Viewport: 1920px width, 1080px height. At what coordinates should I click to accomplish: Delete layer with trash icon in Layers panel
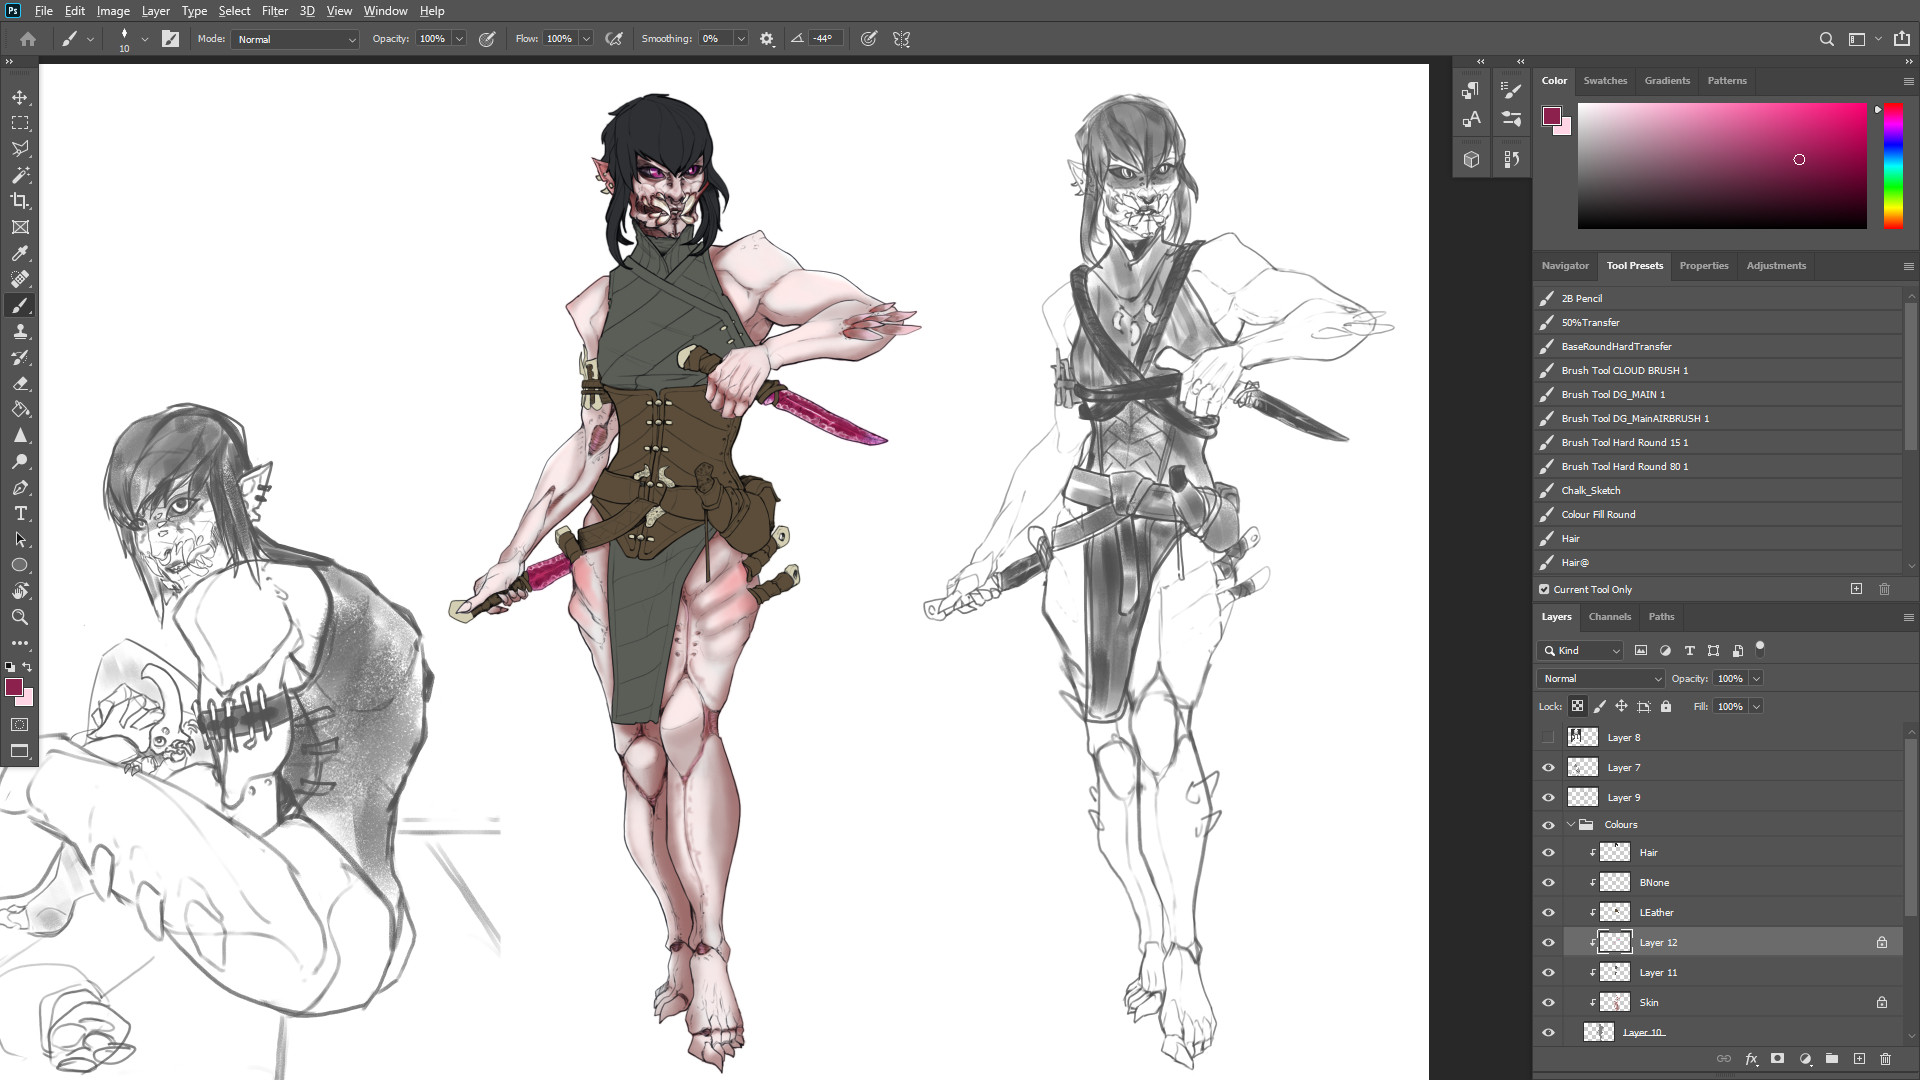[1885, 1058]
